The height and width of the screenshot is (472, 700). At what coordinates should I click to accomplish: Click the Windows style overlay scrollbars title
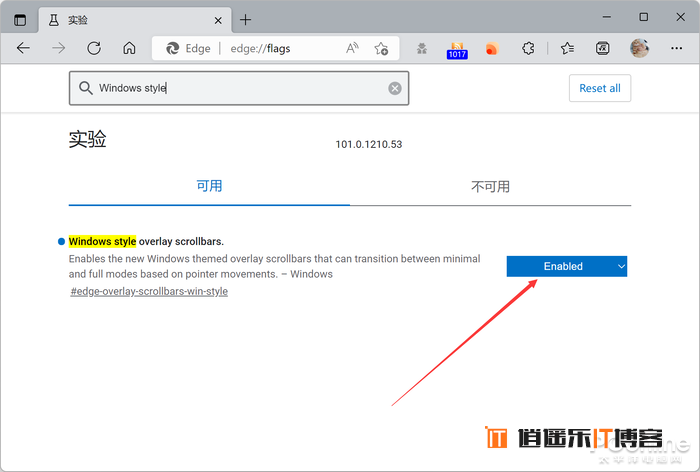tap(146, 242)
